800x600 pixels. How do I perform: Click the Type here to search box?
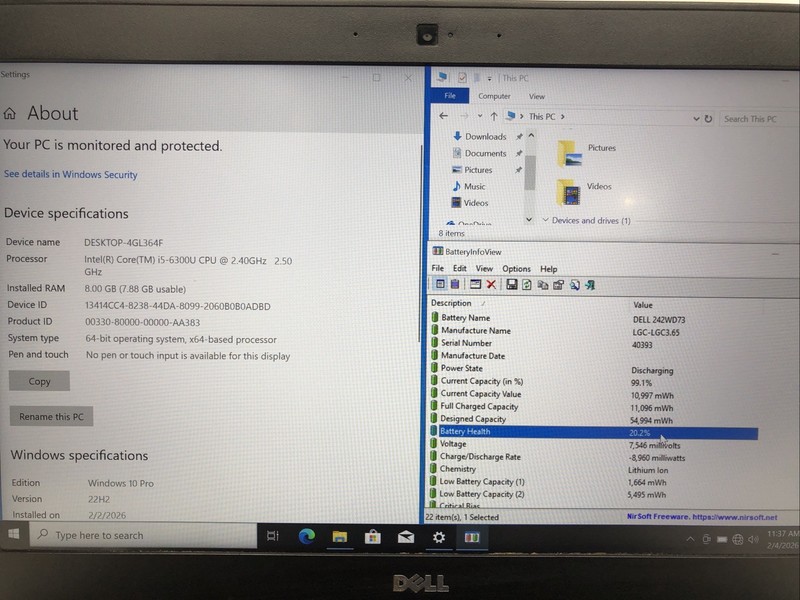(x=143, y=535)
